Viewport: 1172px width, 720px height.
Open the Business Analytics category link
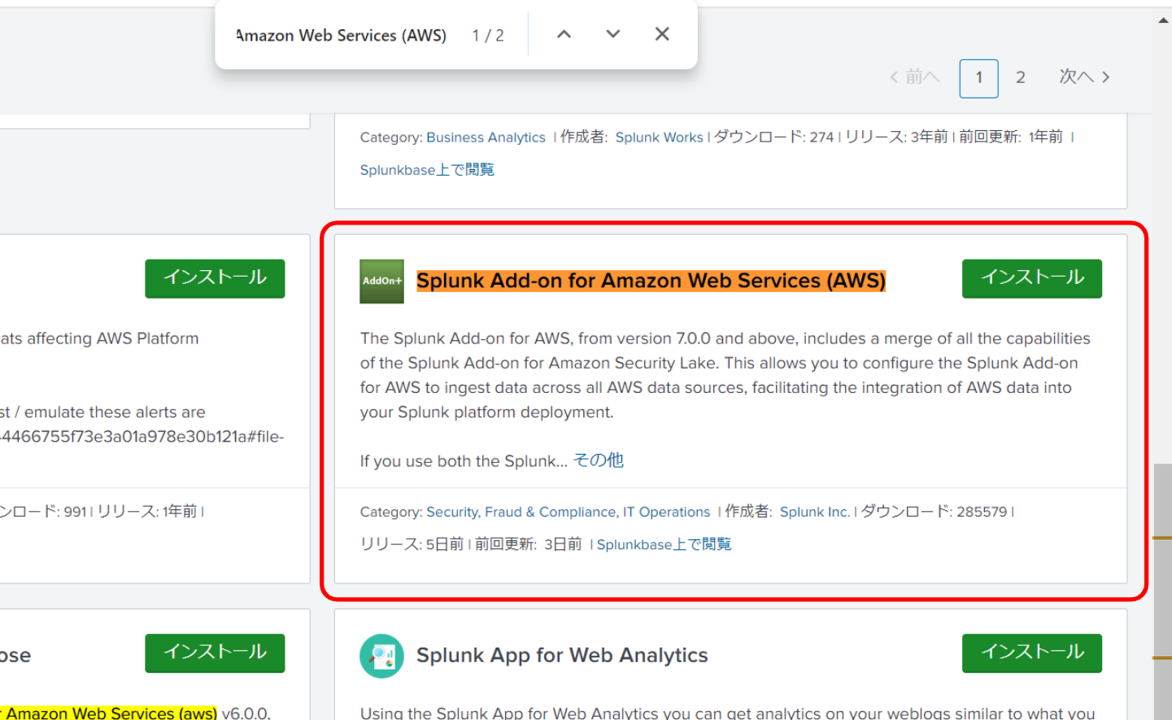[x=486, y=137]
